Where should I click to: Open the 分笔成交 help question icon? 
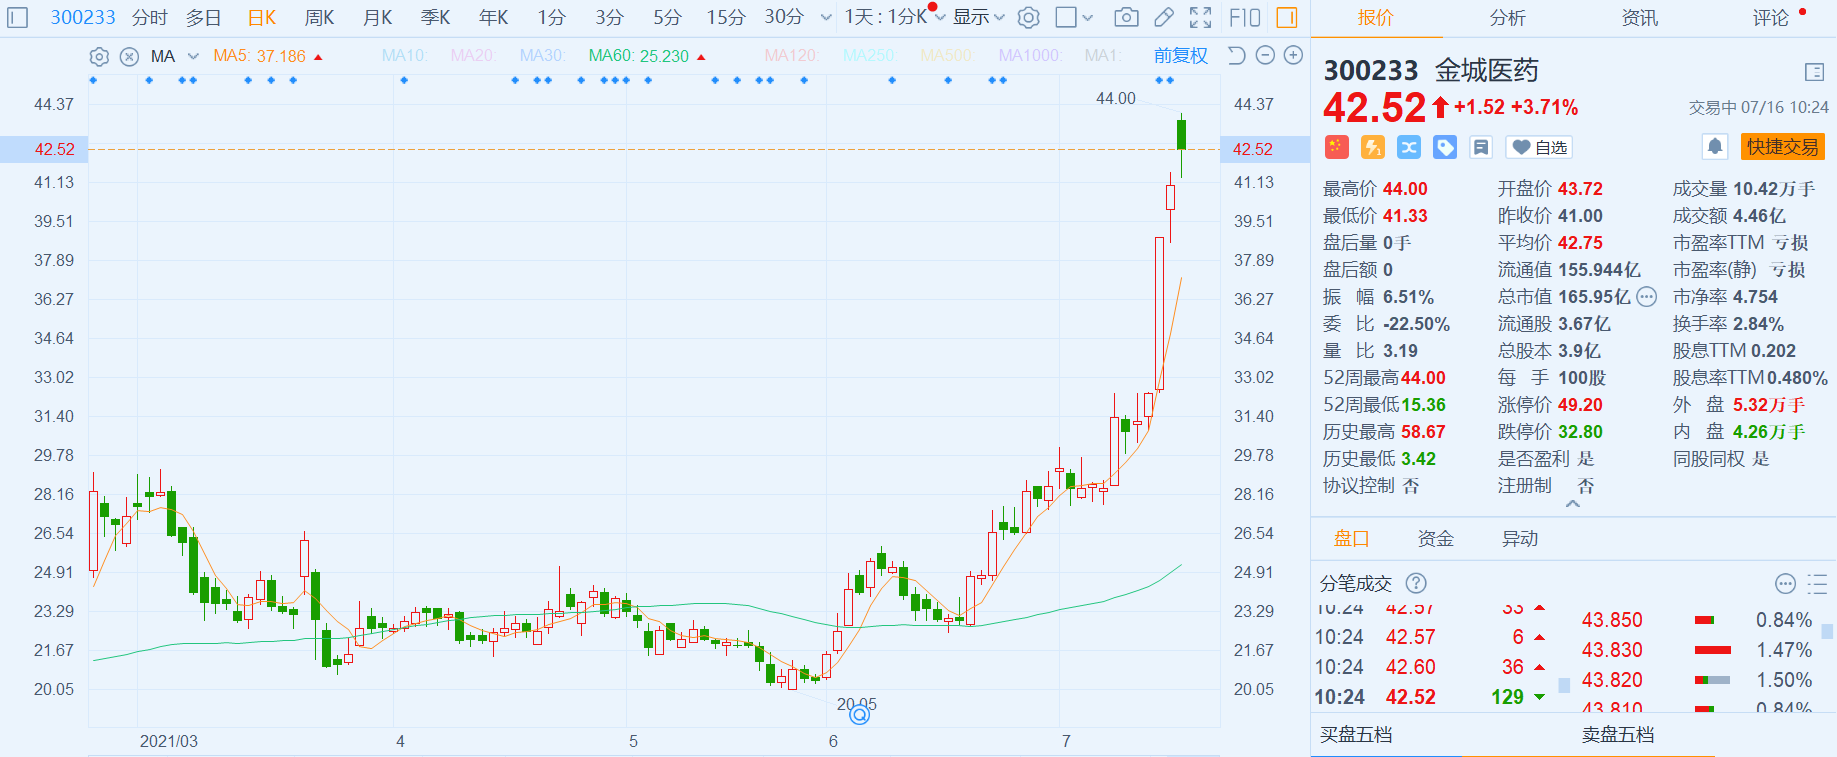click(x=1416, y=583)
